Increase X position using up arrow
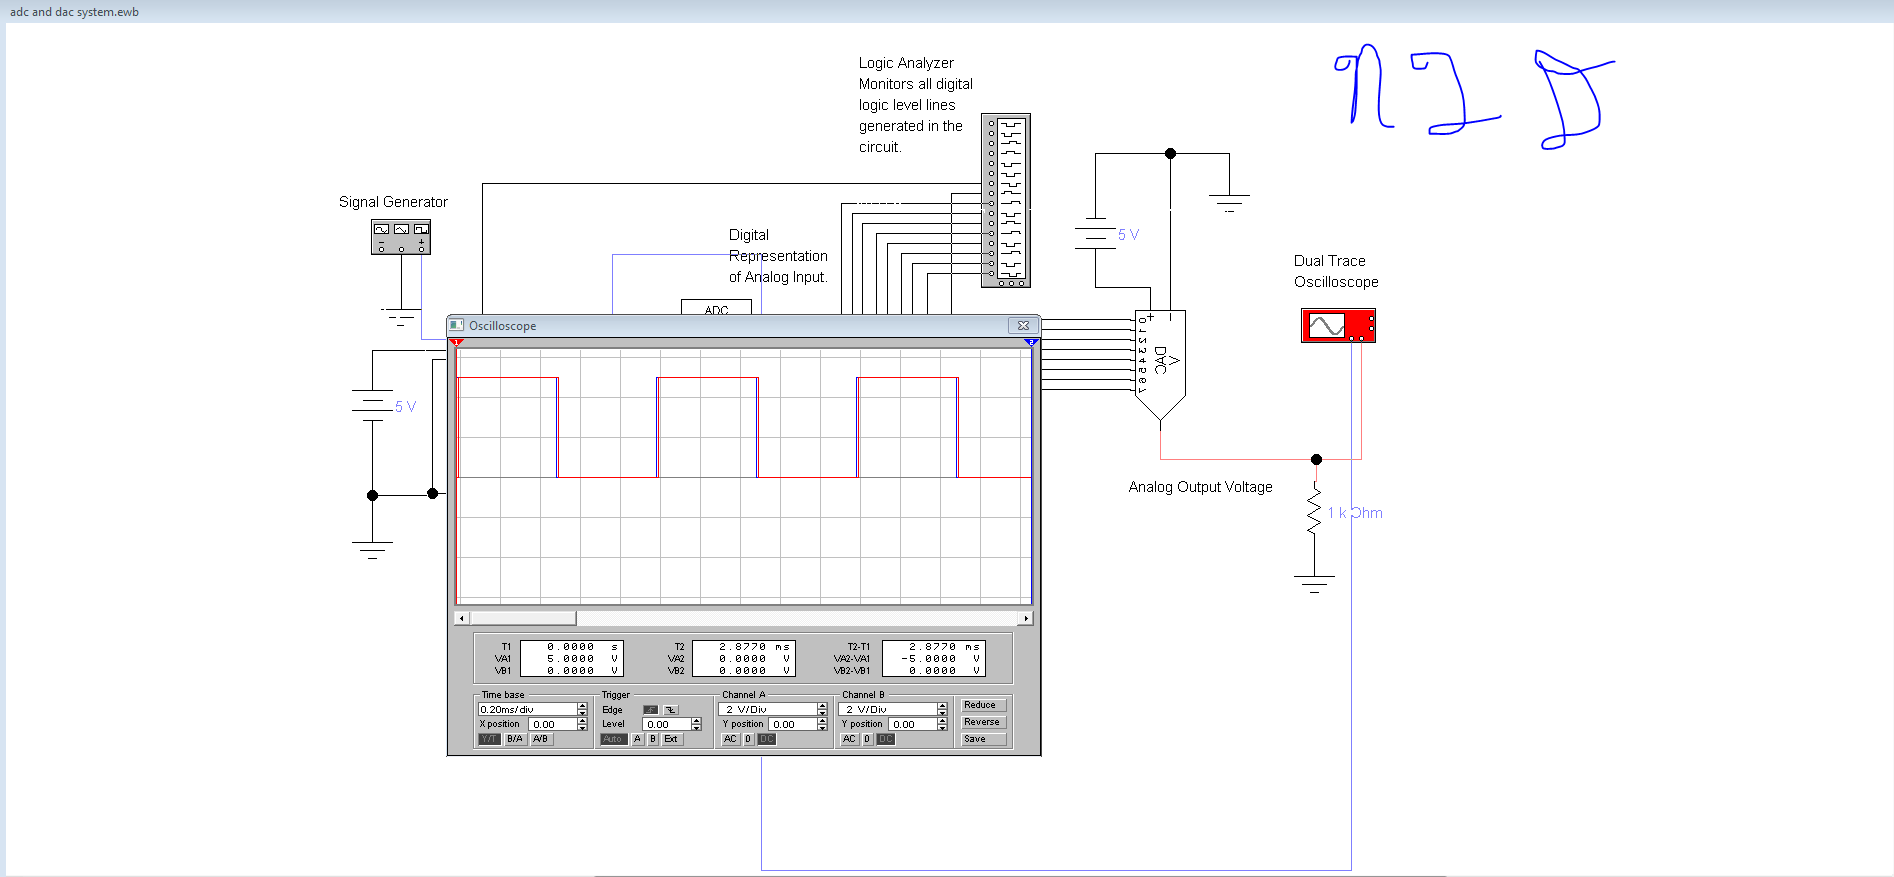Viewport: 1894px width, 877px height. tap(582, 721)
